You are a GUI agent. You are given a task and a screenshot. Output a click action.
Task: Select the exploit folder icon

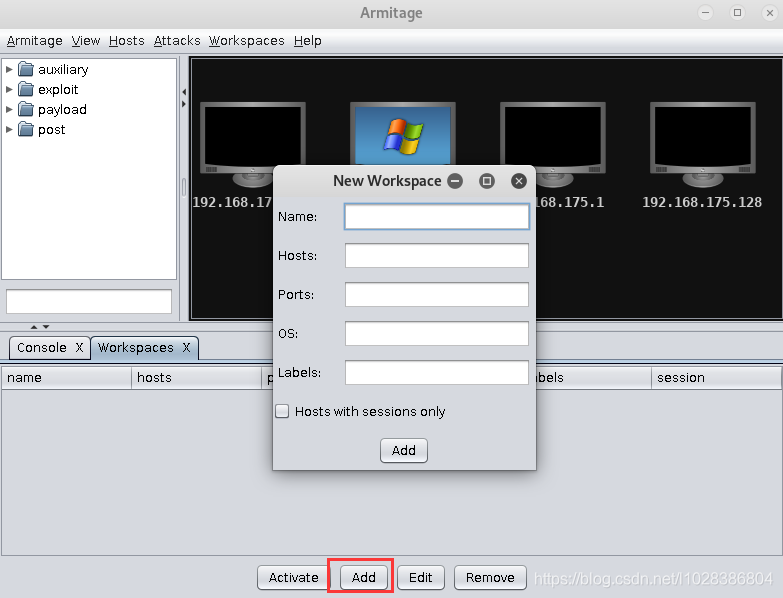pos(26,89)
